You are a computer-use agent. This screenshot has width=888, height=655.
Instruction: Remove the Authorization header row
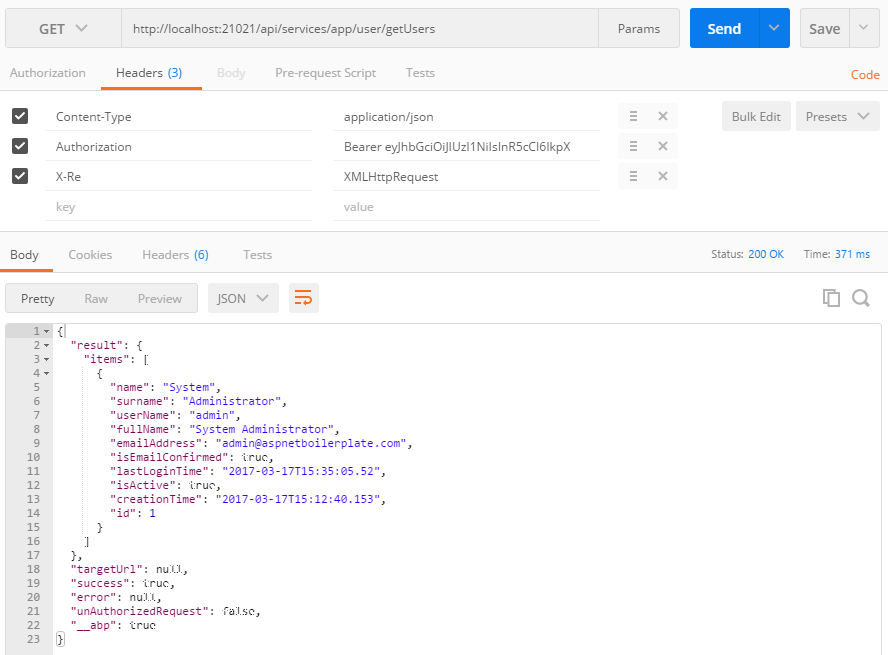[x=663, y=146]
